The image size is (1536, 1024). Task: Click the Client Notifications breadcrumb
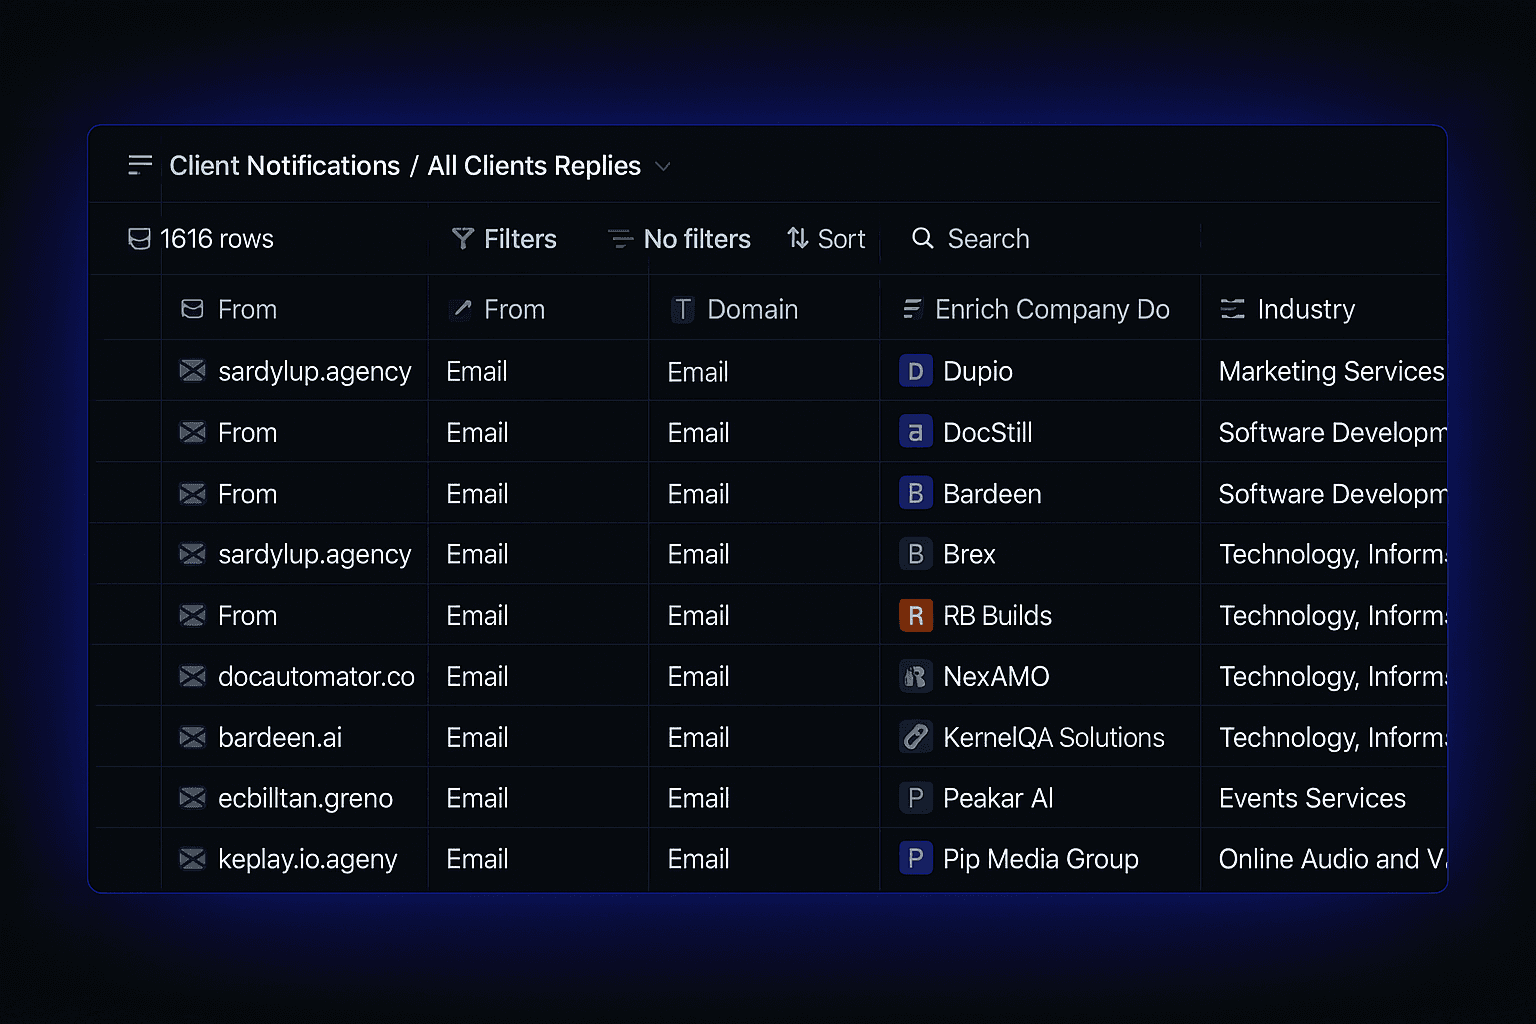pos(284,165)
